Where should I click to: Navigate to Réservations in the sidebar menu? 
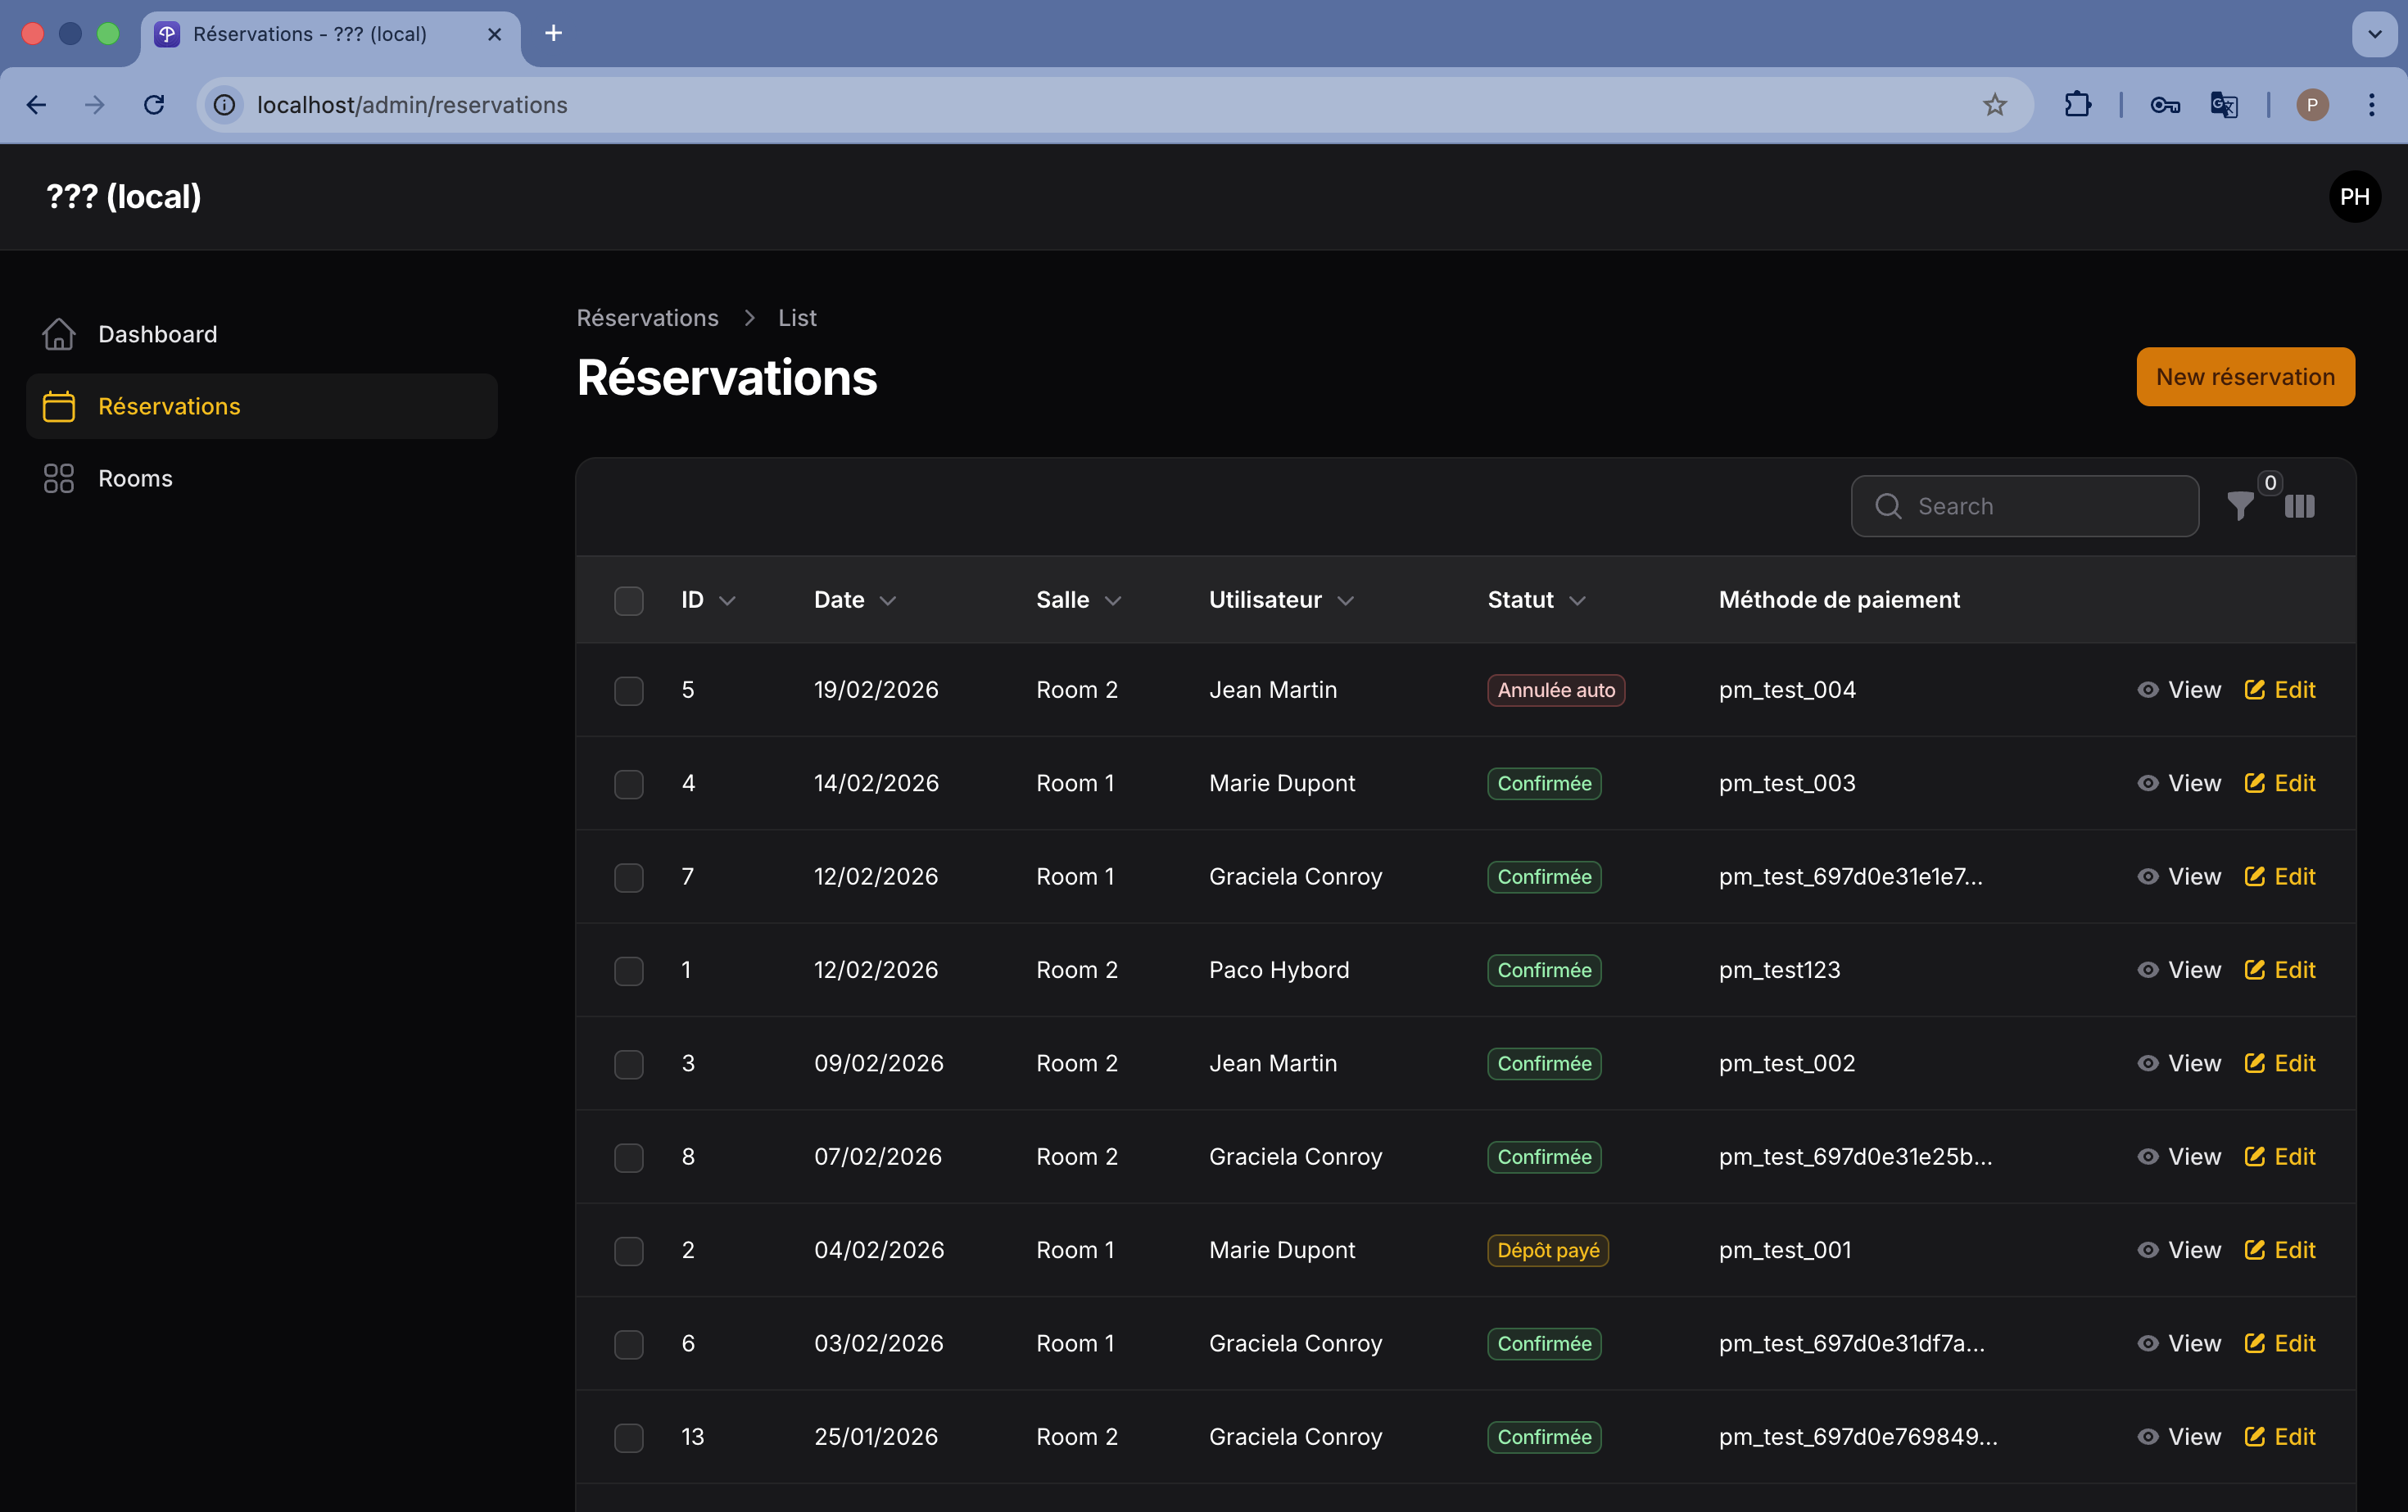169,406
